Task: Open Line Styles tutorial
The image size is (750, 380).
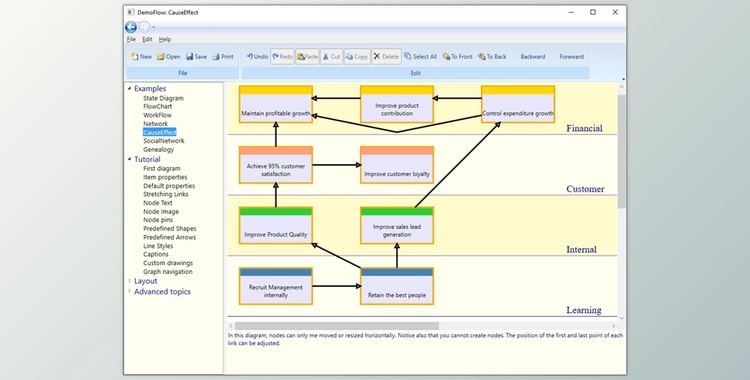Action: [x=158, y=246]
